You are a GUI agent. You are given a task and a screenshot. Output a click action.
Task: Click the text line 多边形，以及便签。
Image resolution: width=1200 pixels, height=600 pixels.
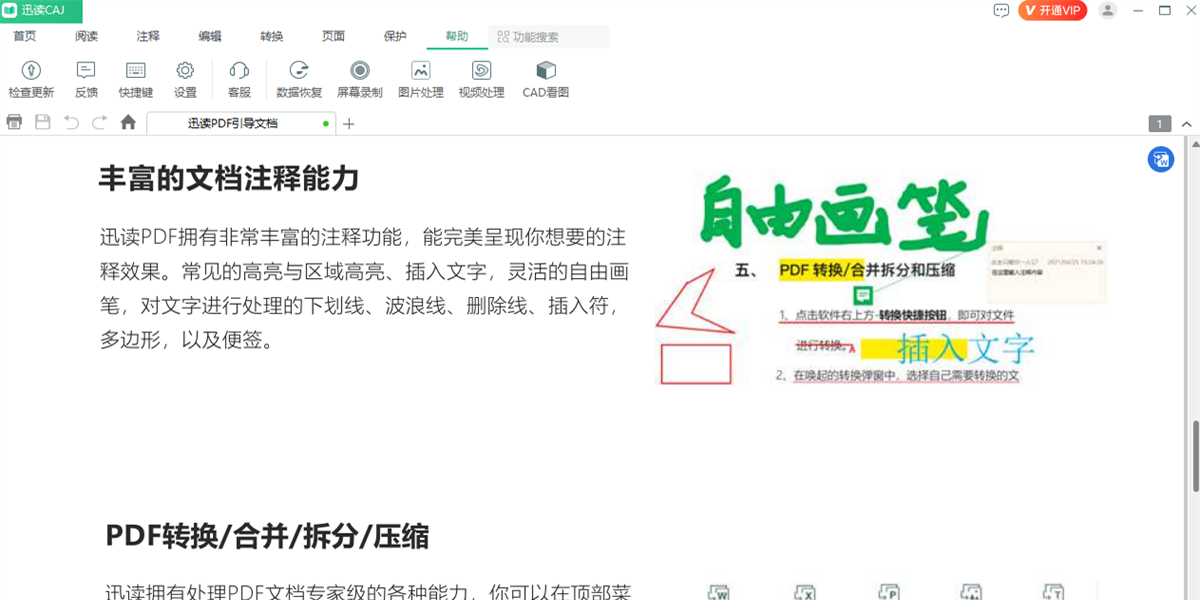tap(186, 340)
